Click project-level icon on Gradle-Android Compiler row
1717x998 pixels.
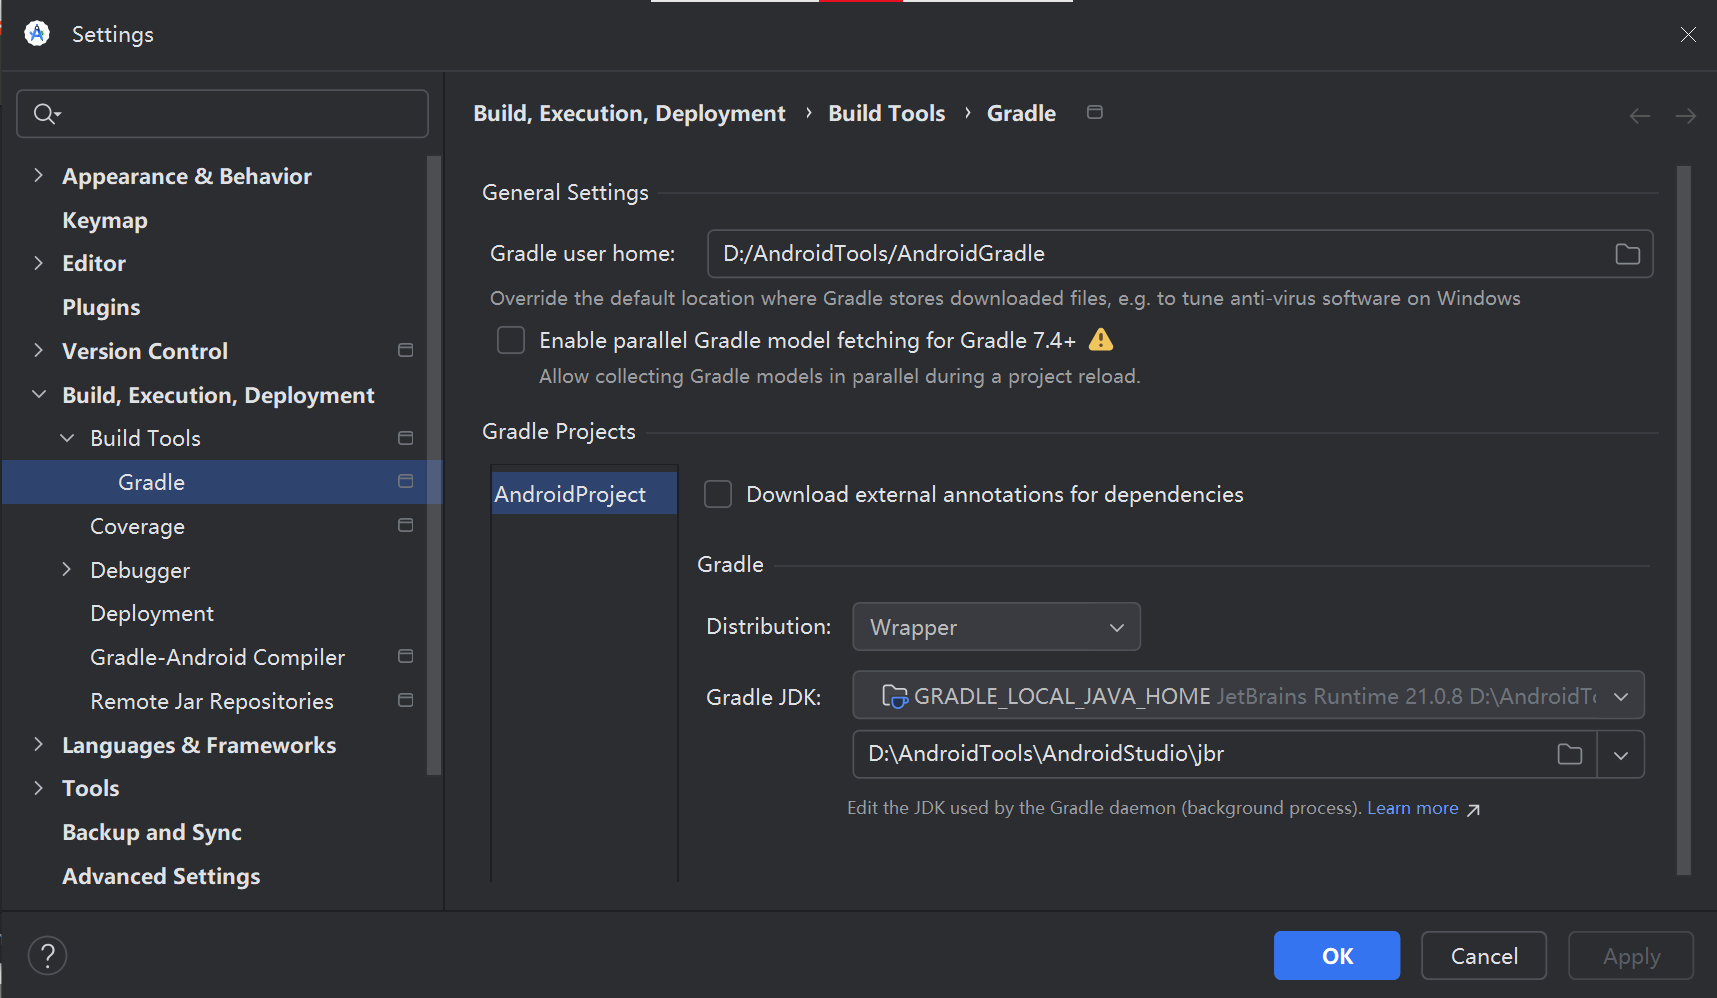coord(406,656)
